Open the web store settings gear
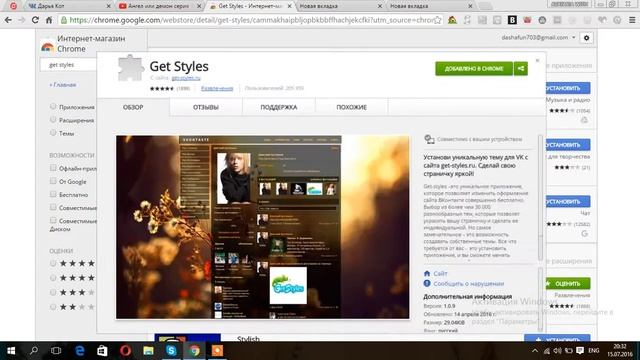Viewport: 640px width, 360px height. (587, 38)
